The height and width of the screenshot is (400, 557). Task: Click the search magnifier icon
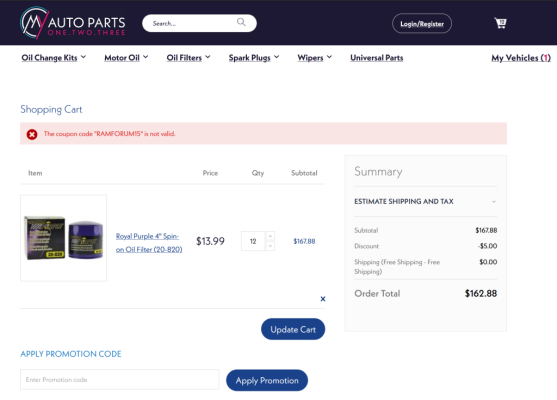pos(241,22)
